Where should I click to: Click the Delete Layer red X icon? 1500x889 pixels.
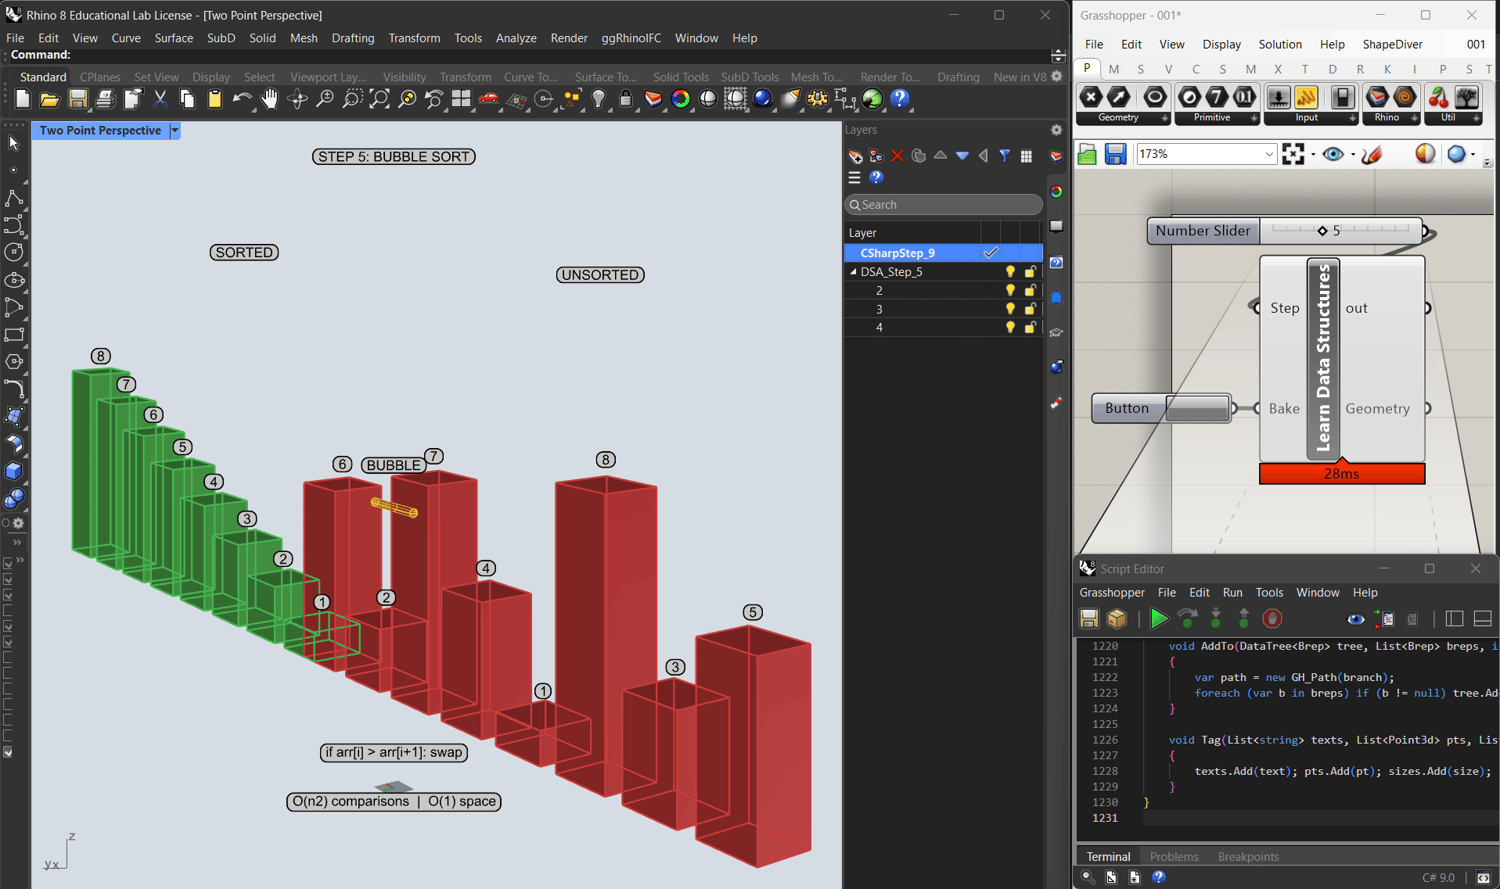click(897, 156)
